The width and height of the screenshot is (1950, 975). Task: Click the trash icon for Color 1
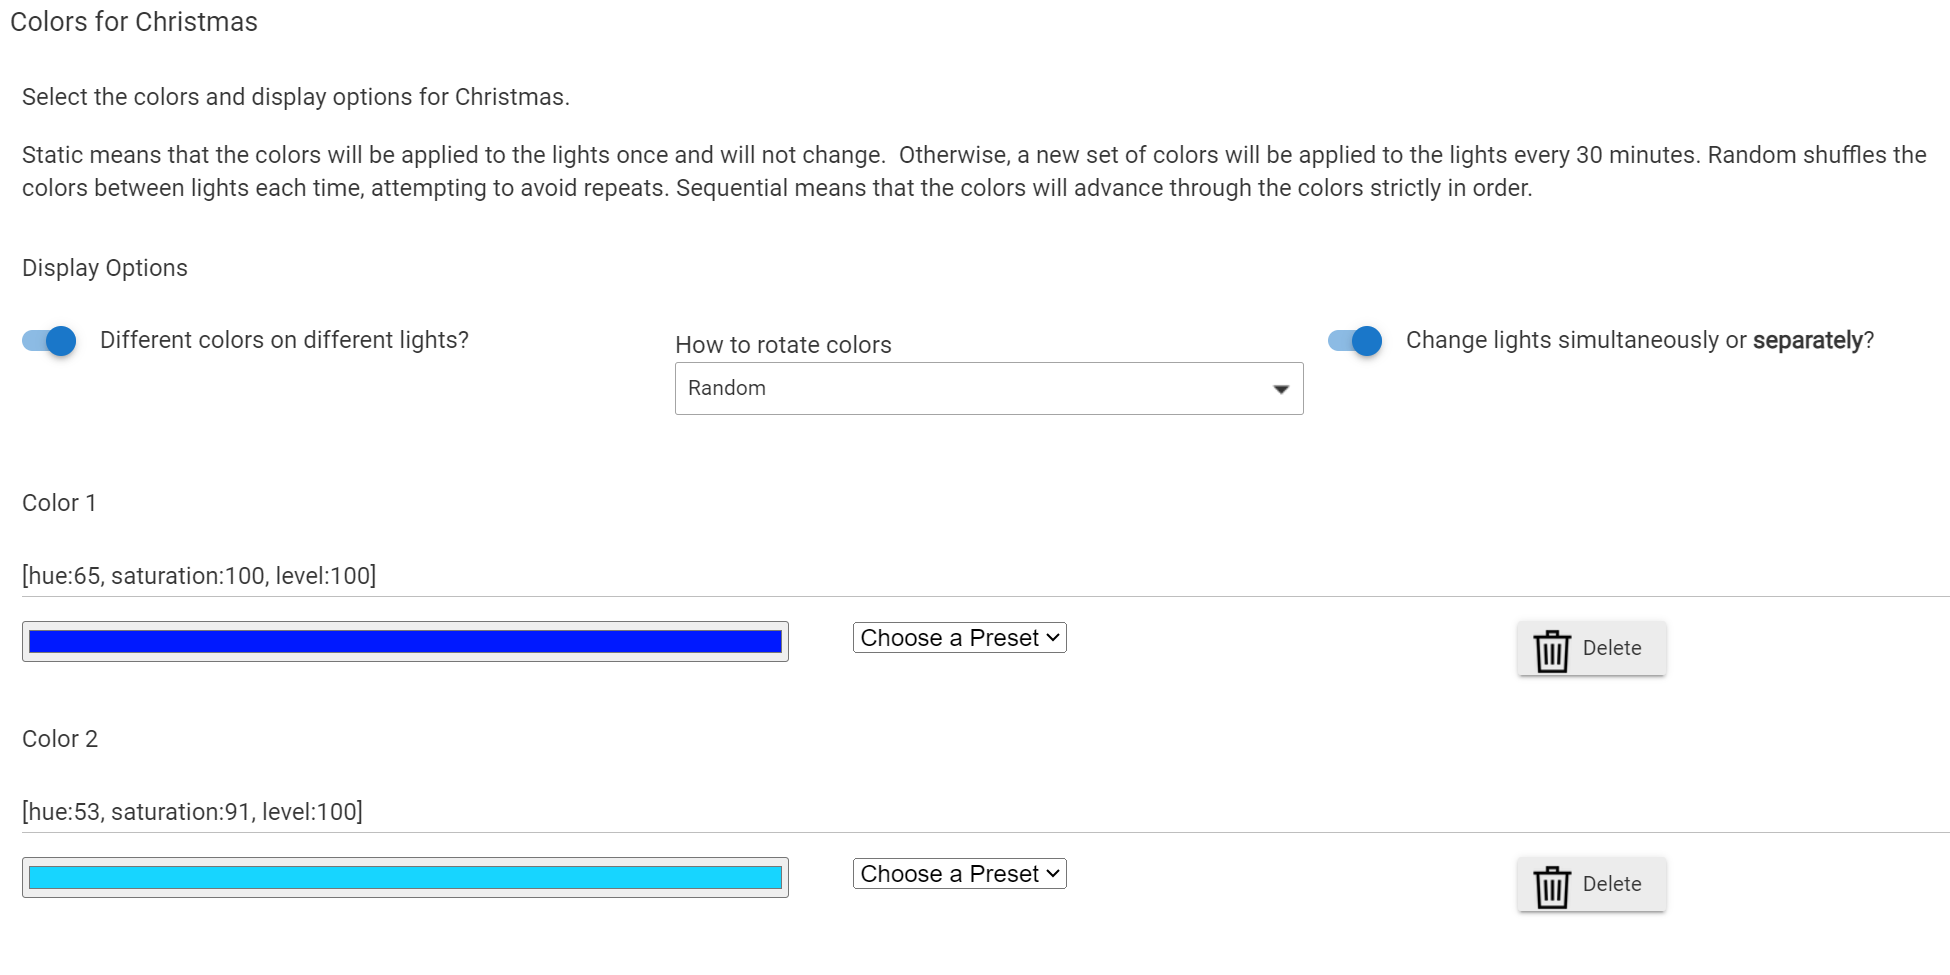[1552, 650]
